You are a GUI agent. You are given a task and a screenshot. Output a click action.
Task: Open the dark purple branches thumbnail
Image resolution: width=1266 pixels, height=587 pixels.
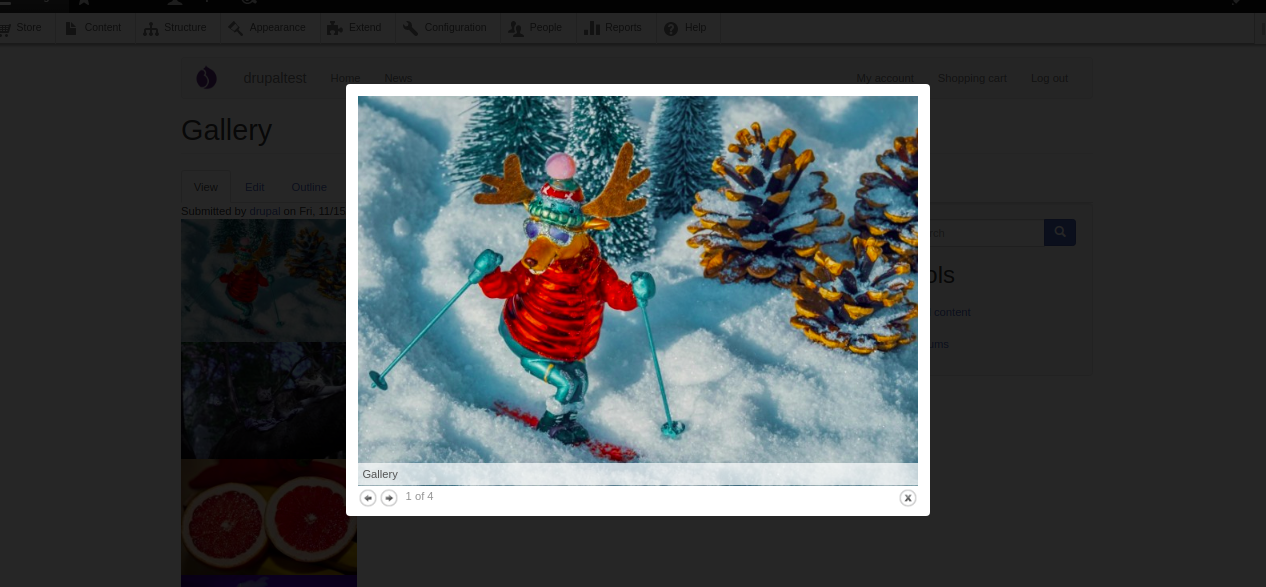pyautogui.click(x=263, y=401)
